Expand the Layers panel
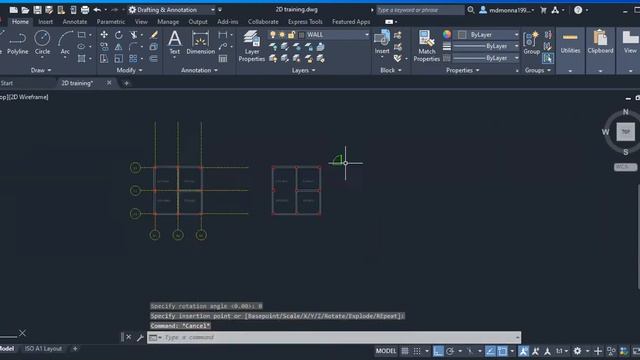The image size is (640, 360). 303,70
